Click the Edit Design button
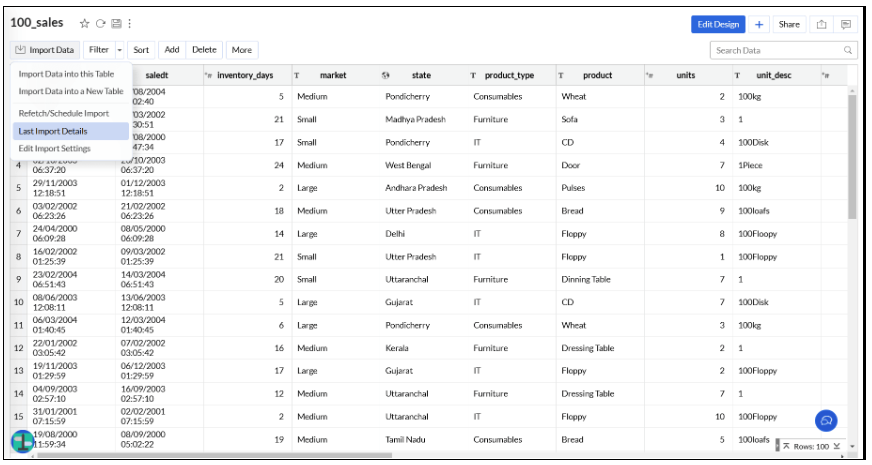This screenshot has height=465, width=872. pyautogui.click(x=718, y=24)
